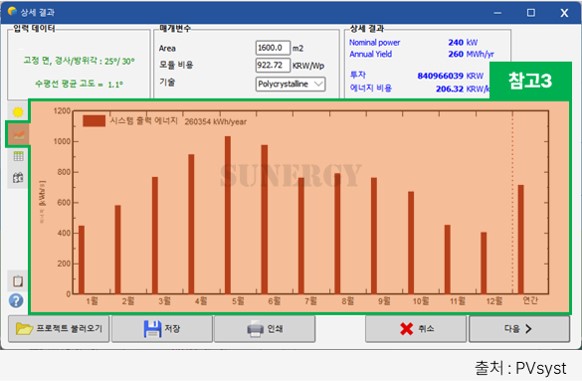Select the 연간 average bar in chart
This screenshot has height=381, width=582.
521,239
